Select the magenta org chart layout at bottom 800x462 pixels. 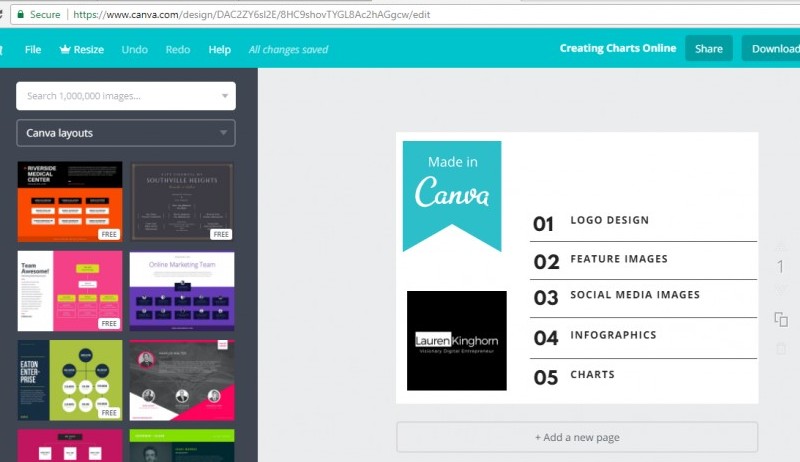(70, 446)
